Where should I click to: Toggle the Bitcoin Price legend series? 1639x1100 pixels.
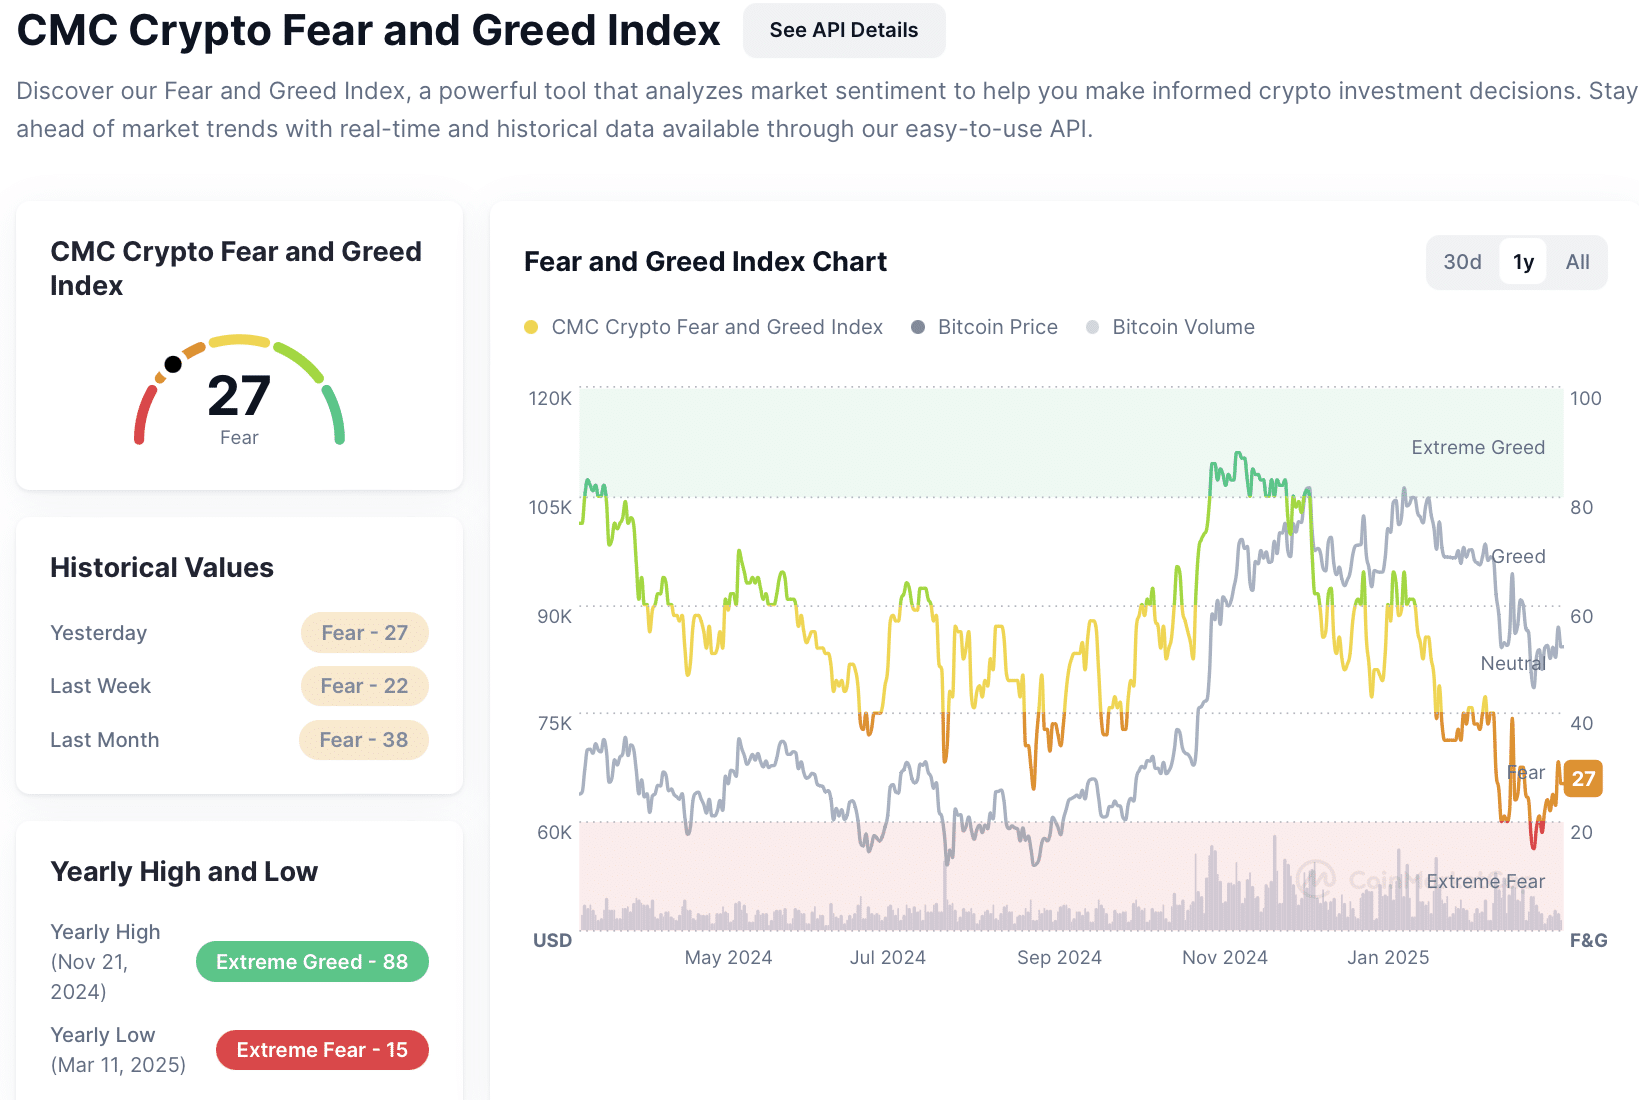click(x=985, y=327)
